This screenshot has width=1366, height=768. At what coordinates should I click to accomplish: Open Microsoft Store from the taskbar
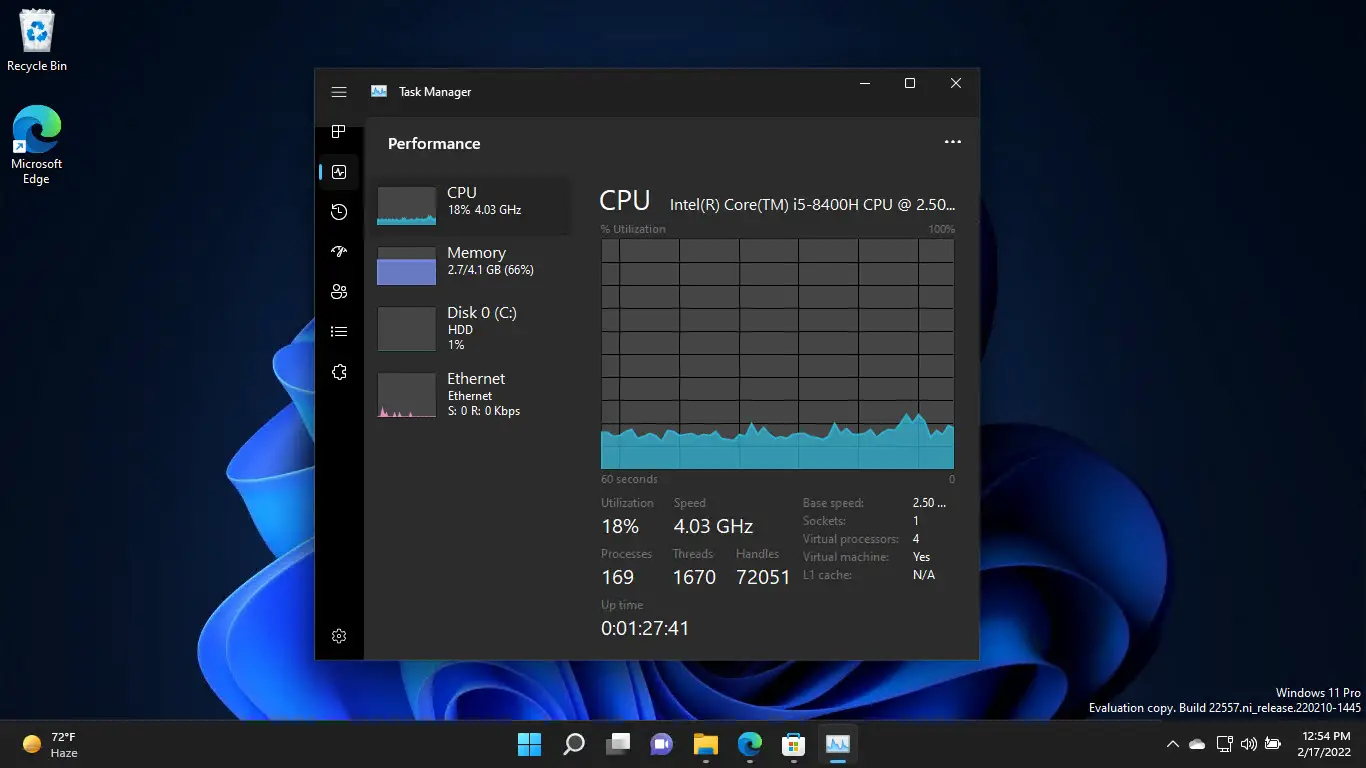(794, 744)
